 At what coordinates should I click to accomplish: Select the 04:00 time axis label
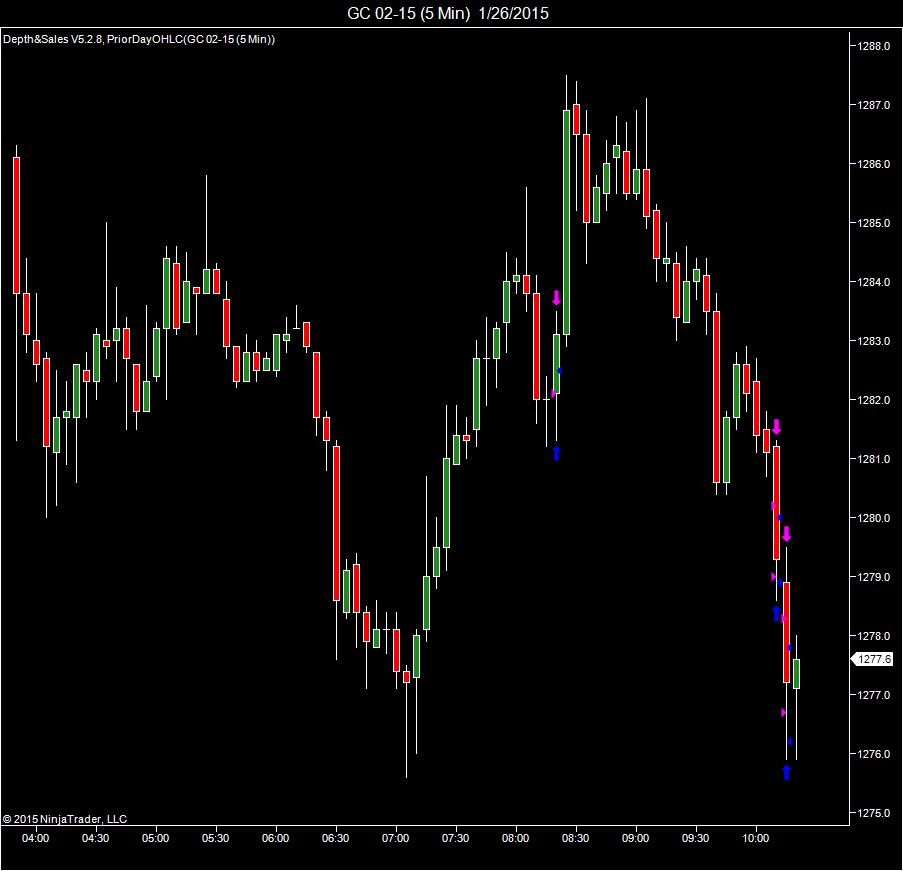(x=36, y=838)
